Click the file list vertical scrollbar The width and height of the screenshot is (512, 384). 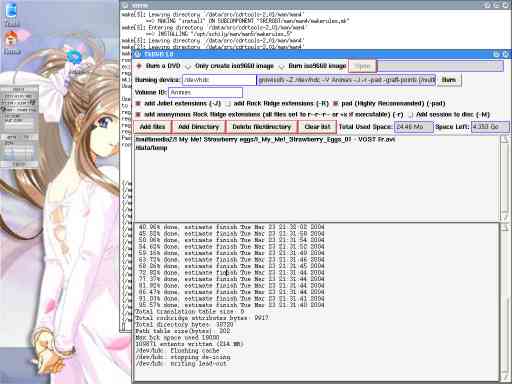(x=505, y=178)
